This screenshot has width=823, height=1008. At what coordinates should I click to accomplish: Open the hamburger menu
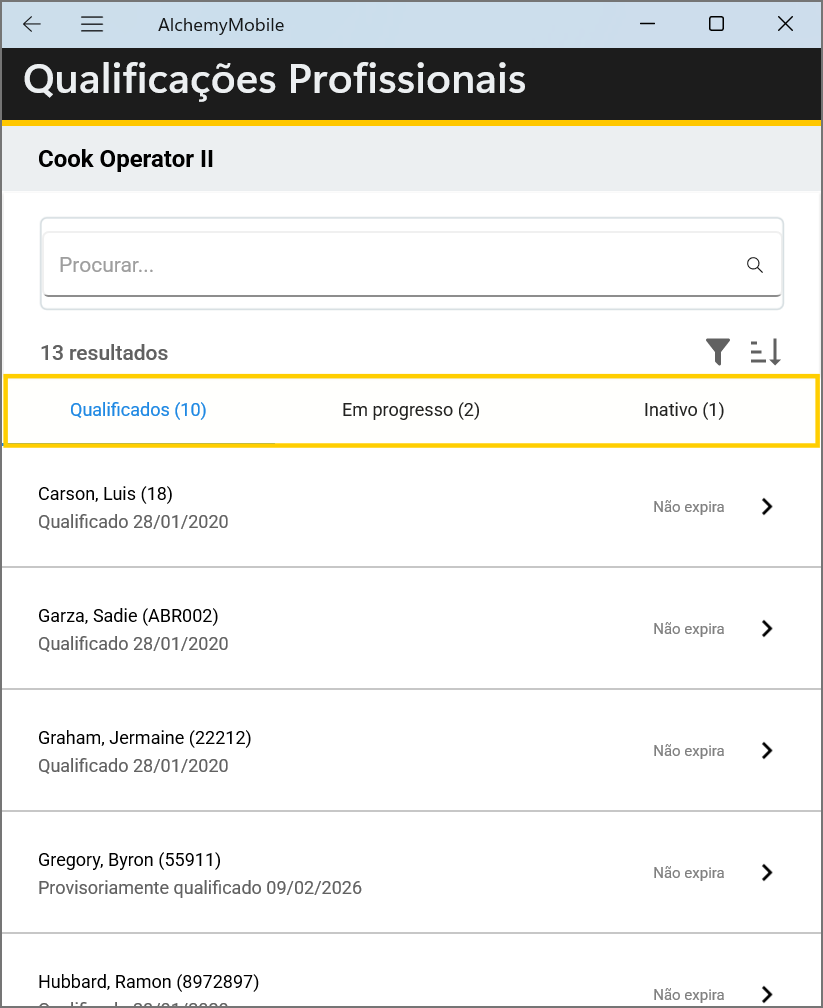[x=92, y=25]
